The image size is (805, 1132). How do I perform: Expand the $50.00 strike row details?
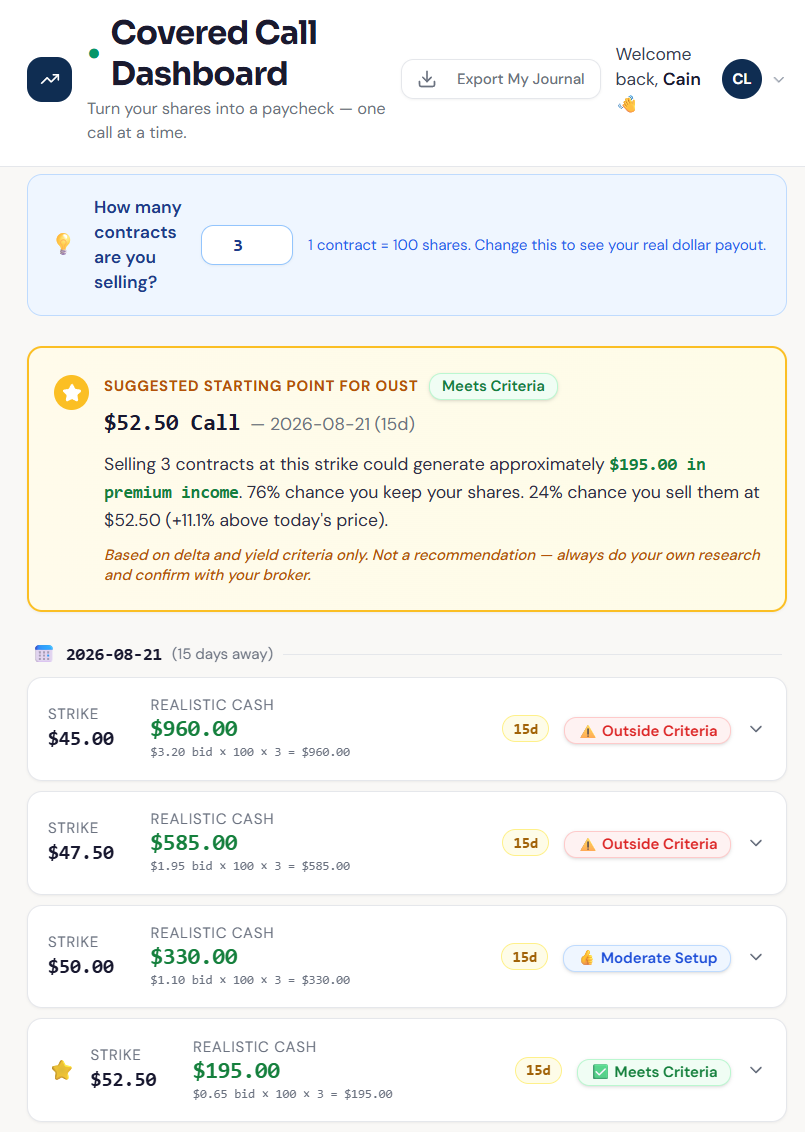[x=756, y=957]
